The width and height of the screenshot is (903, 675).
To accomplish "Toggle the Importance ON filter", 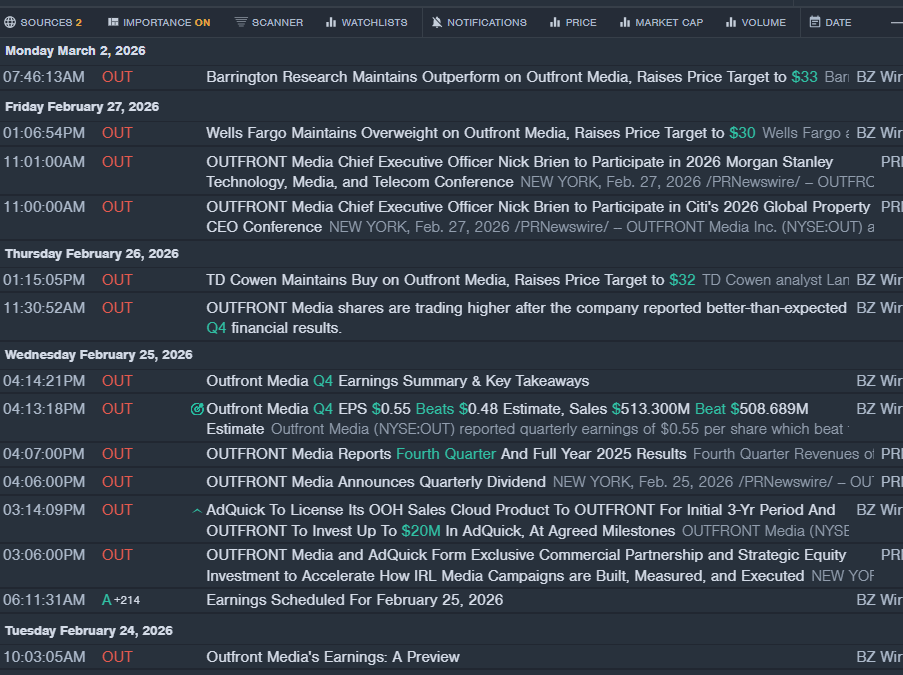I will coord(159,22).
